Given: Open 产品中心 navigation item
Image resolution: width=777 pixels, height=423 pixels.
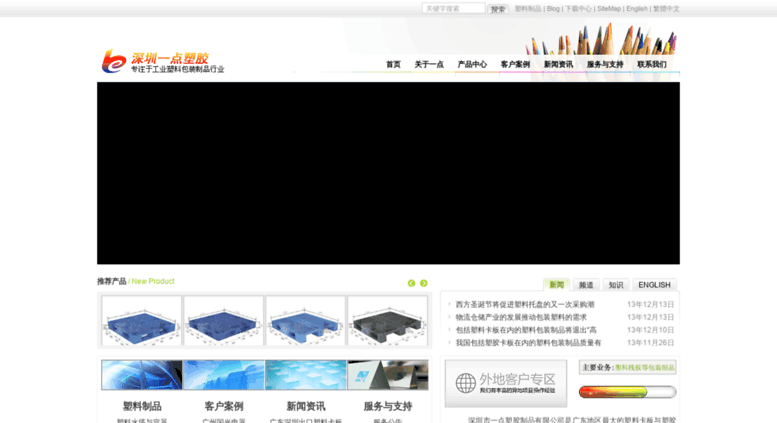Looking at the screenshot, I should point(472,64).
